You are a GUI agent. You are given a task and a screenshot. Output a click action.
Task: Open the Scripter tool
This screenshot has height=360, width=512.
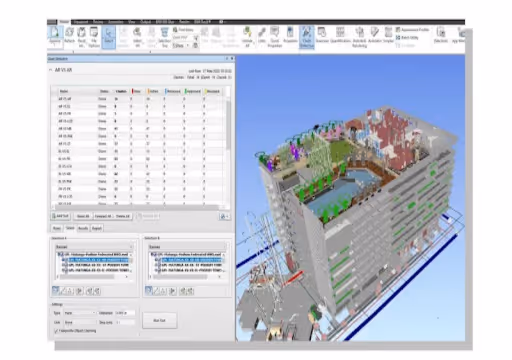[388, 35]
